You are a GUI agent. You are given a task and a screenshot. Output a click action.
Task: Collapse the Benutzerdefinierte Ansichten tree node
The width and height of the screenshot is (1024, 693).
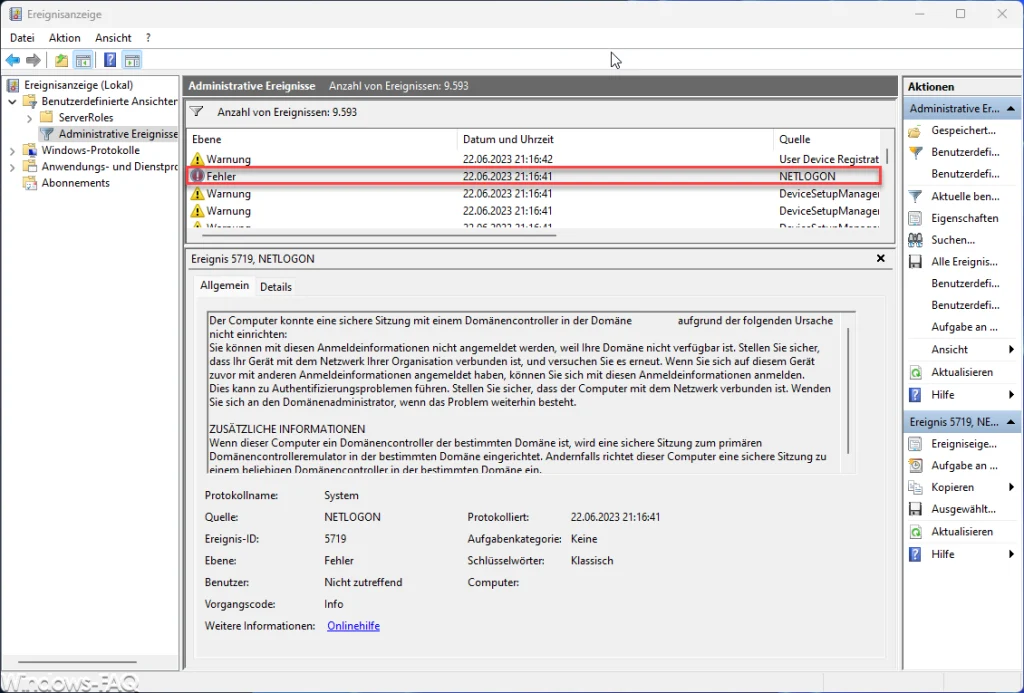coord(12,102)
